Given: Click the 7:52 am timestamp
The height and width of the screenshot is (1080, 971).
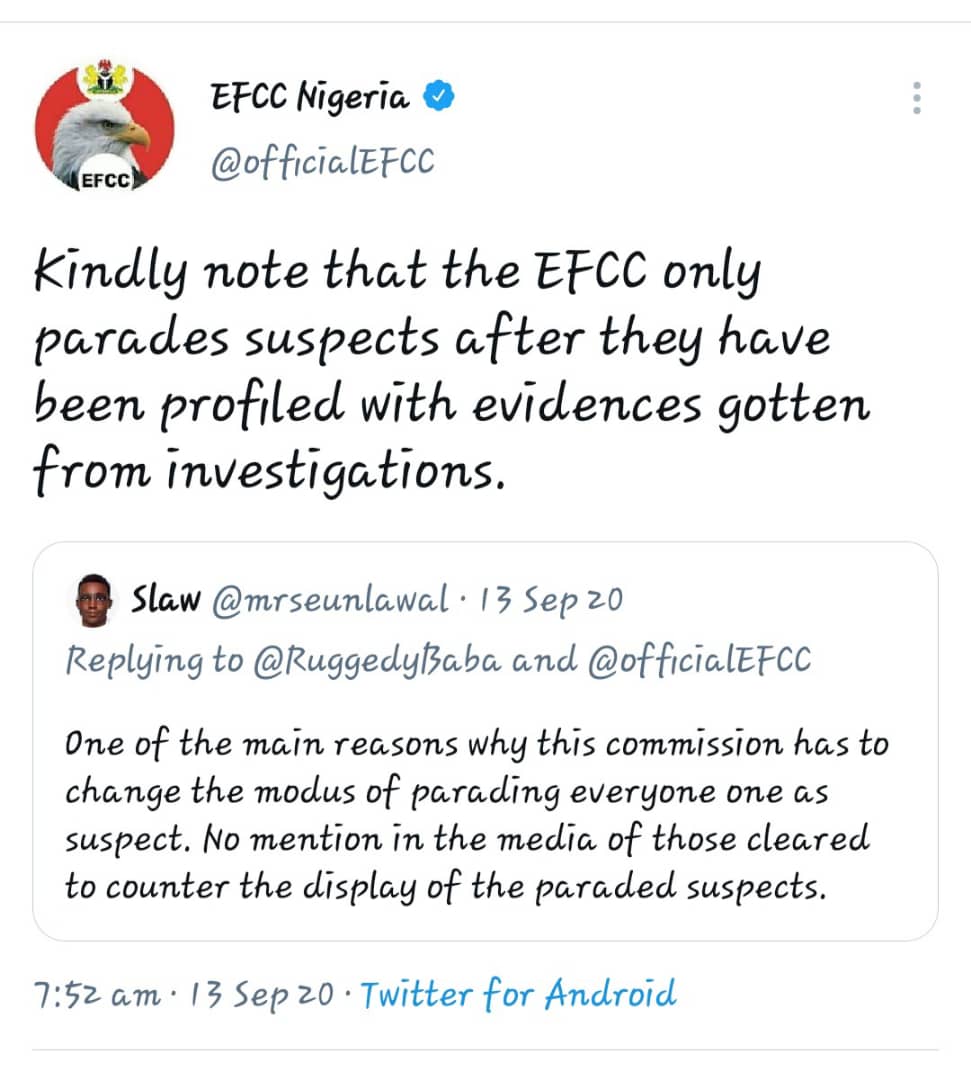Looking at the screenshot, I should click(x=96, y=994).
